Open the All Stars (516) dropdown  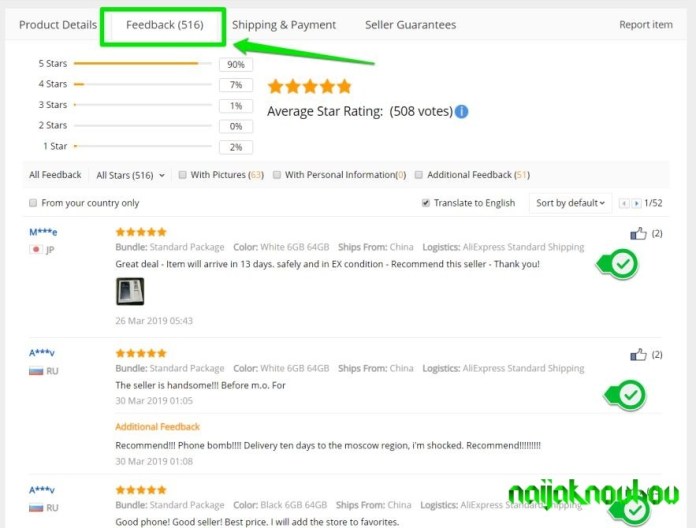coord(130,175)
